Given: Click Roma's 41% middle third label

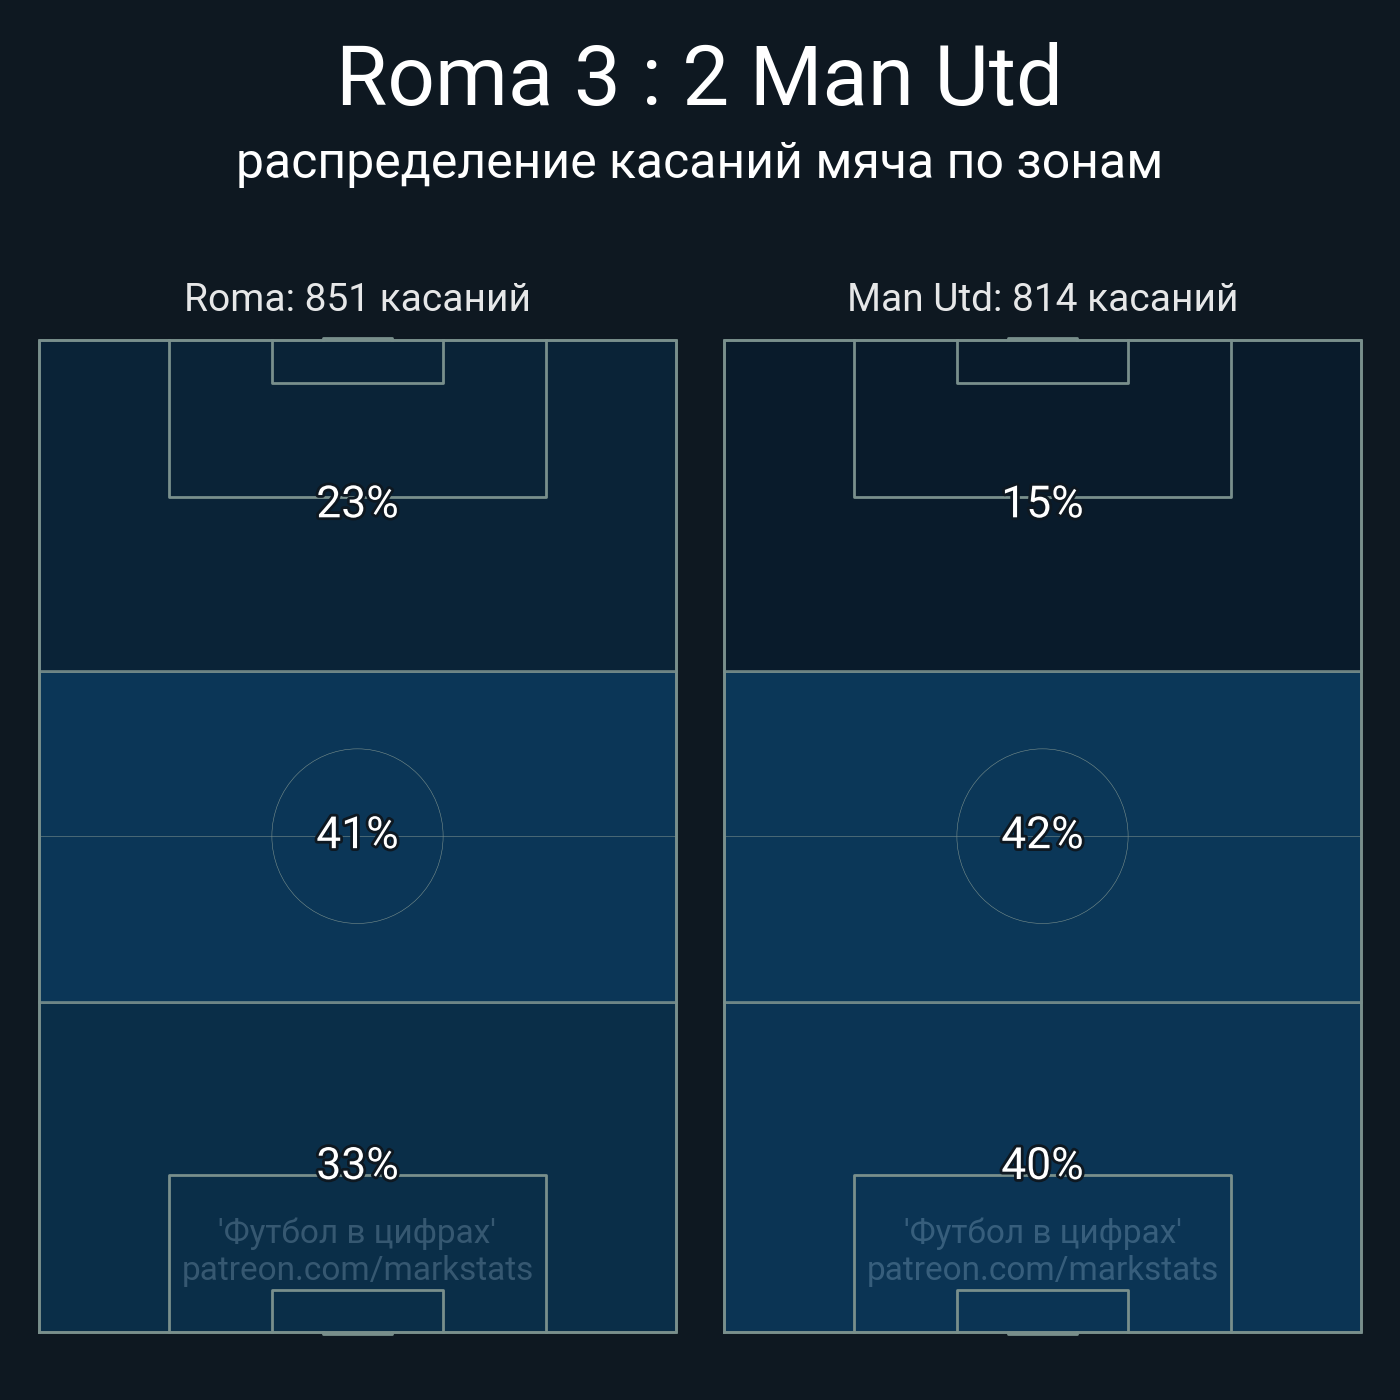Looking at the screenshot, I should (x=357, y=834).
